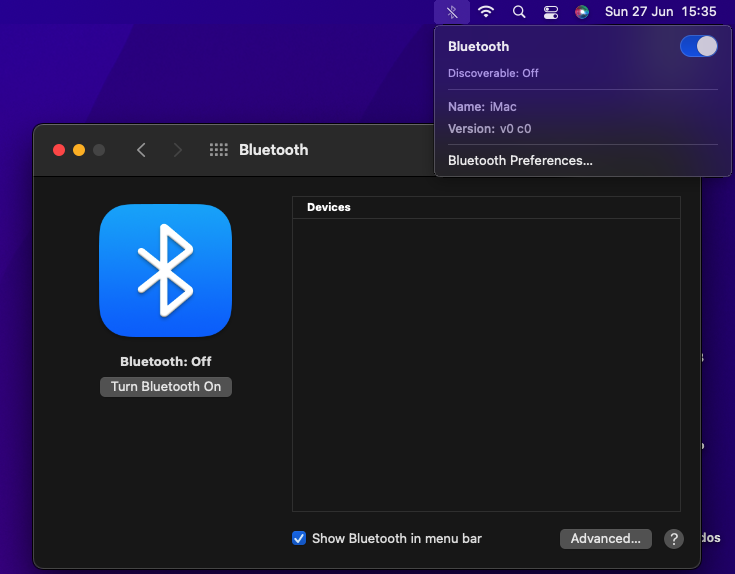Click the Devices list header
The width and height of the screenshot is (735, 574).
[x=486, y=208]
